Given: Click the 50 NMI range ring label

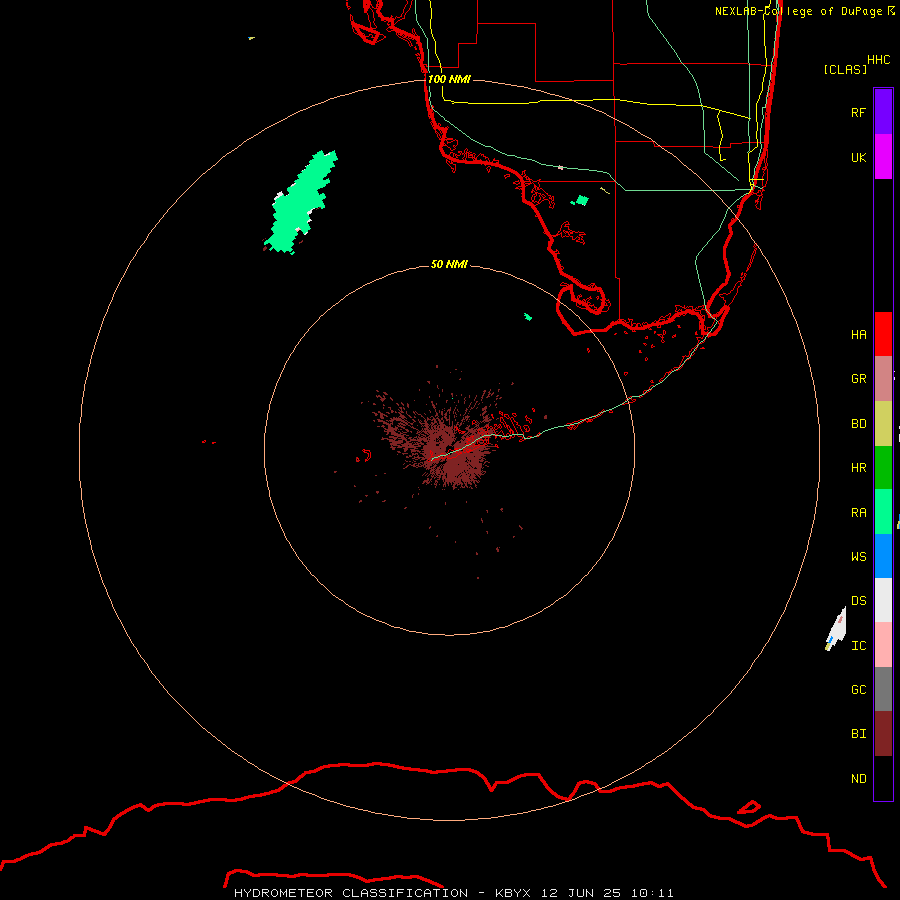Looking at the screenshot, I should [x=449, y=264].
